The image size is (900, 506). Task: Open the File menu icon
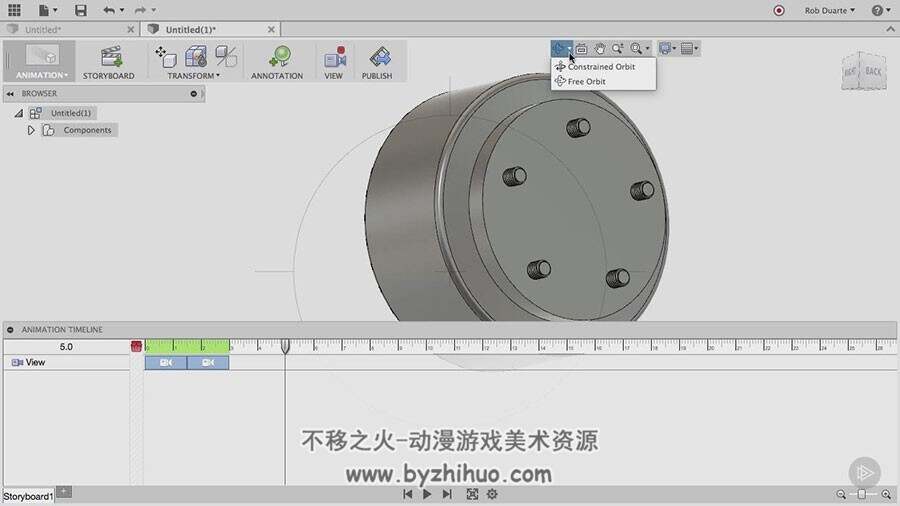[46, 10]
